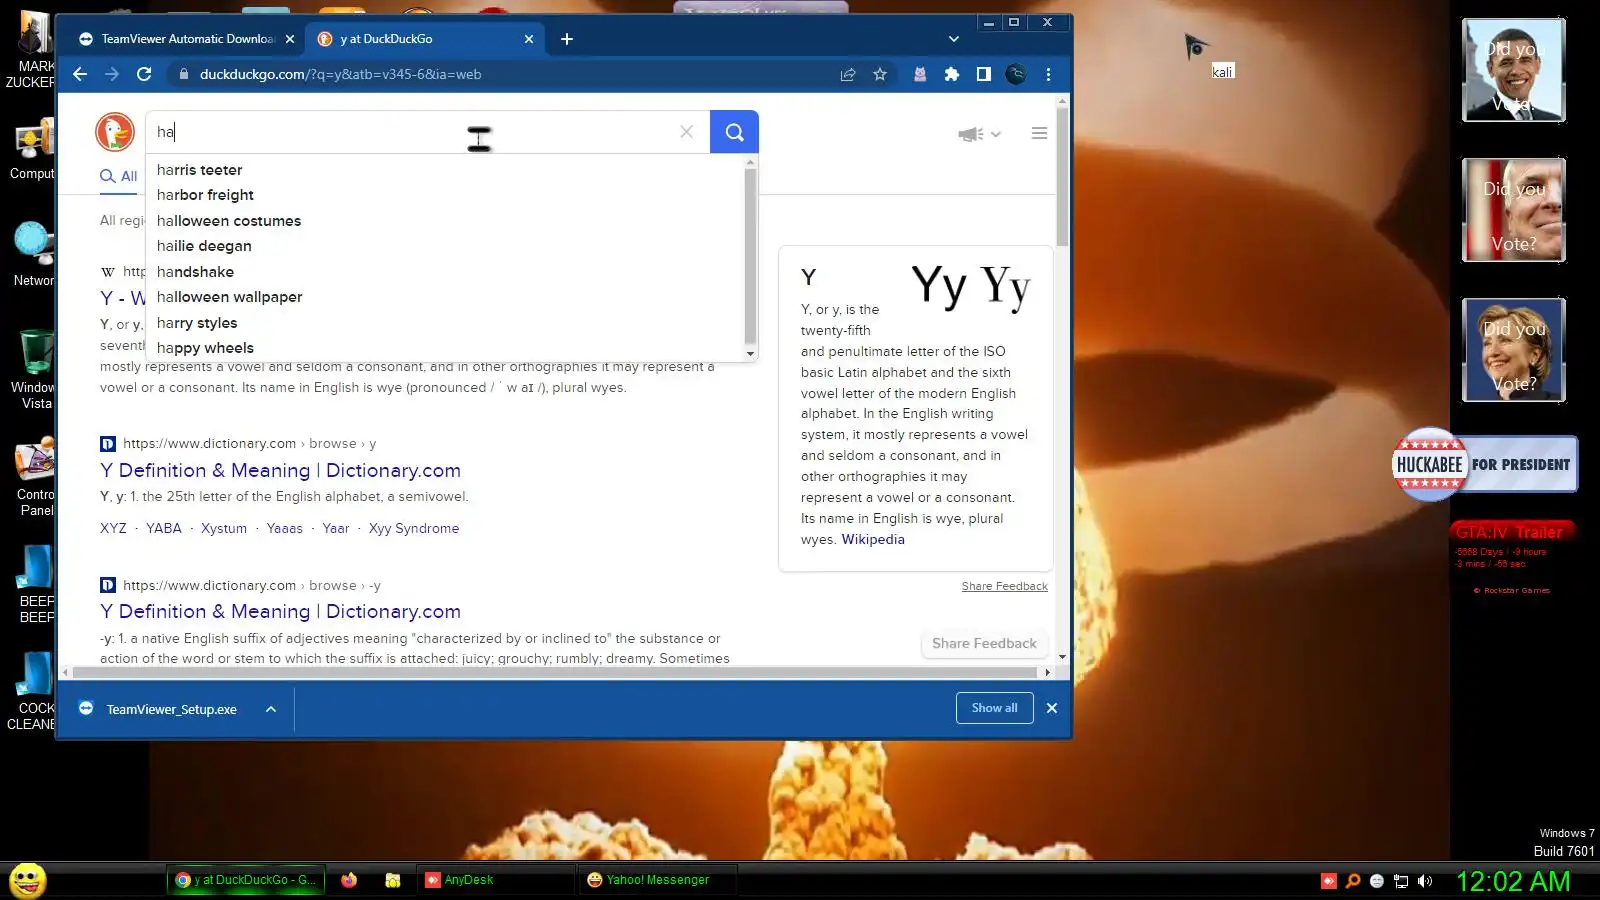Close the TeamViewer Automatic Download tab
This screenshot has width=1600, height=900.
(290, 39)
